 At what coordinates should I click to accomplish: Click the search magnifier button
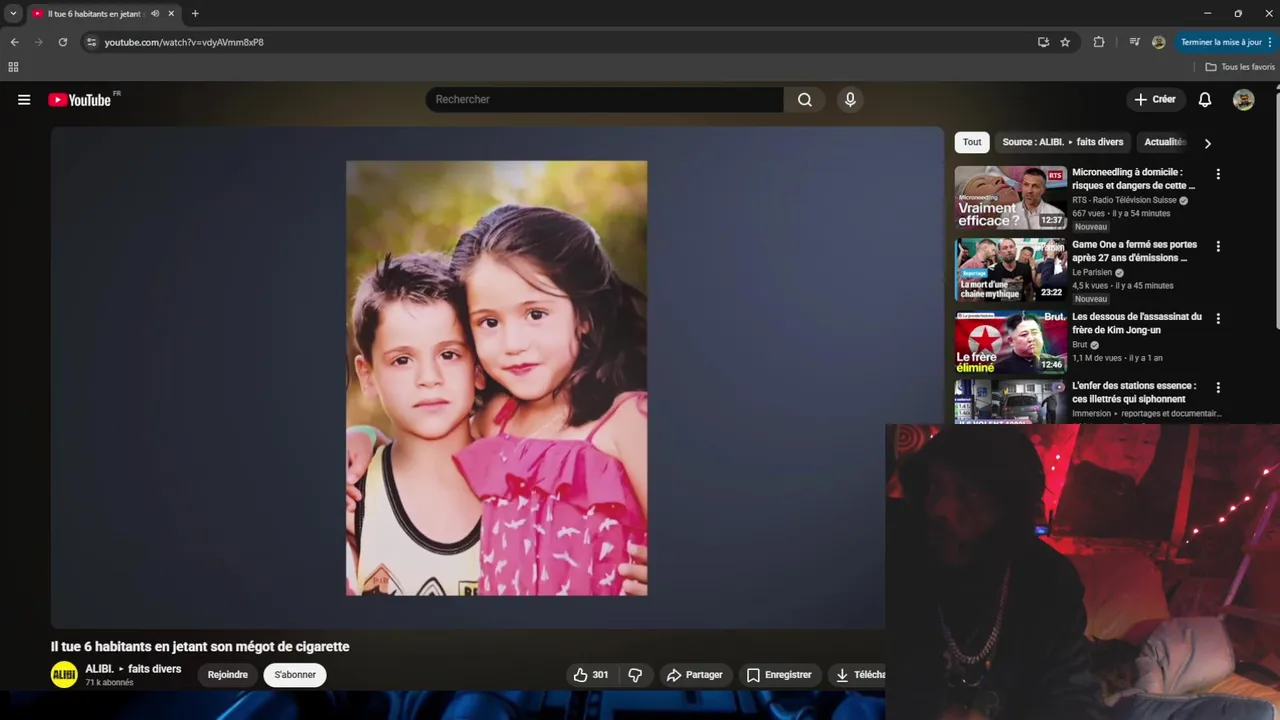(805, 100)
